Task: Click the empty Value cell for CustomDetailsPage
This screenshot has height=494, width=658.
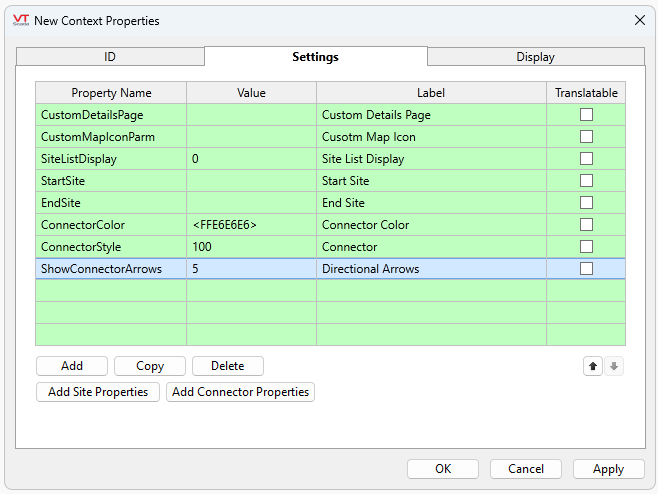Action: pos(251,115)
